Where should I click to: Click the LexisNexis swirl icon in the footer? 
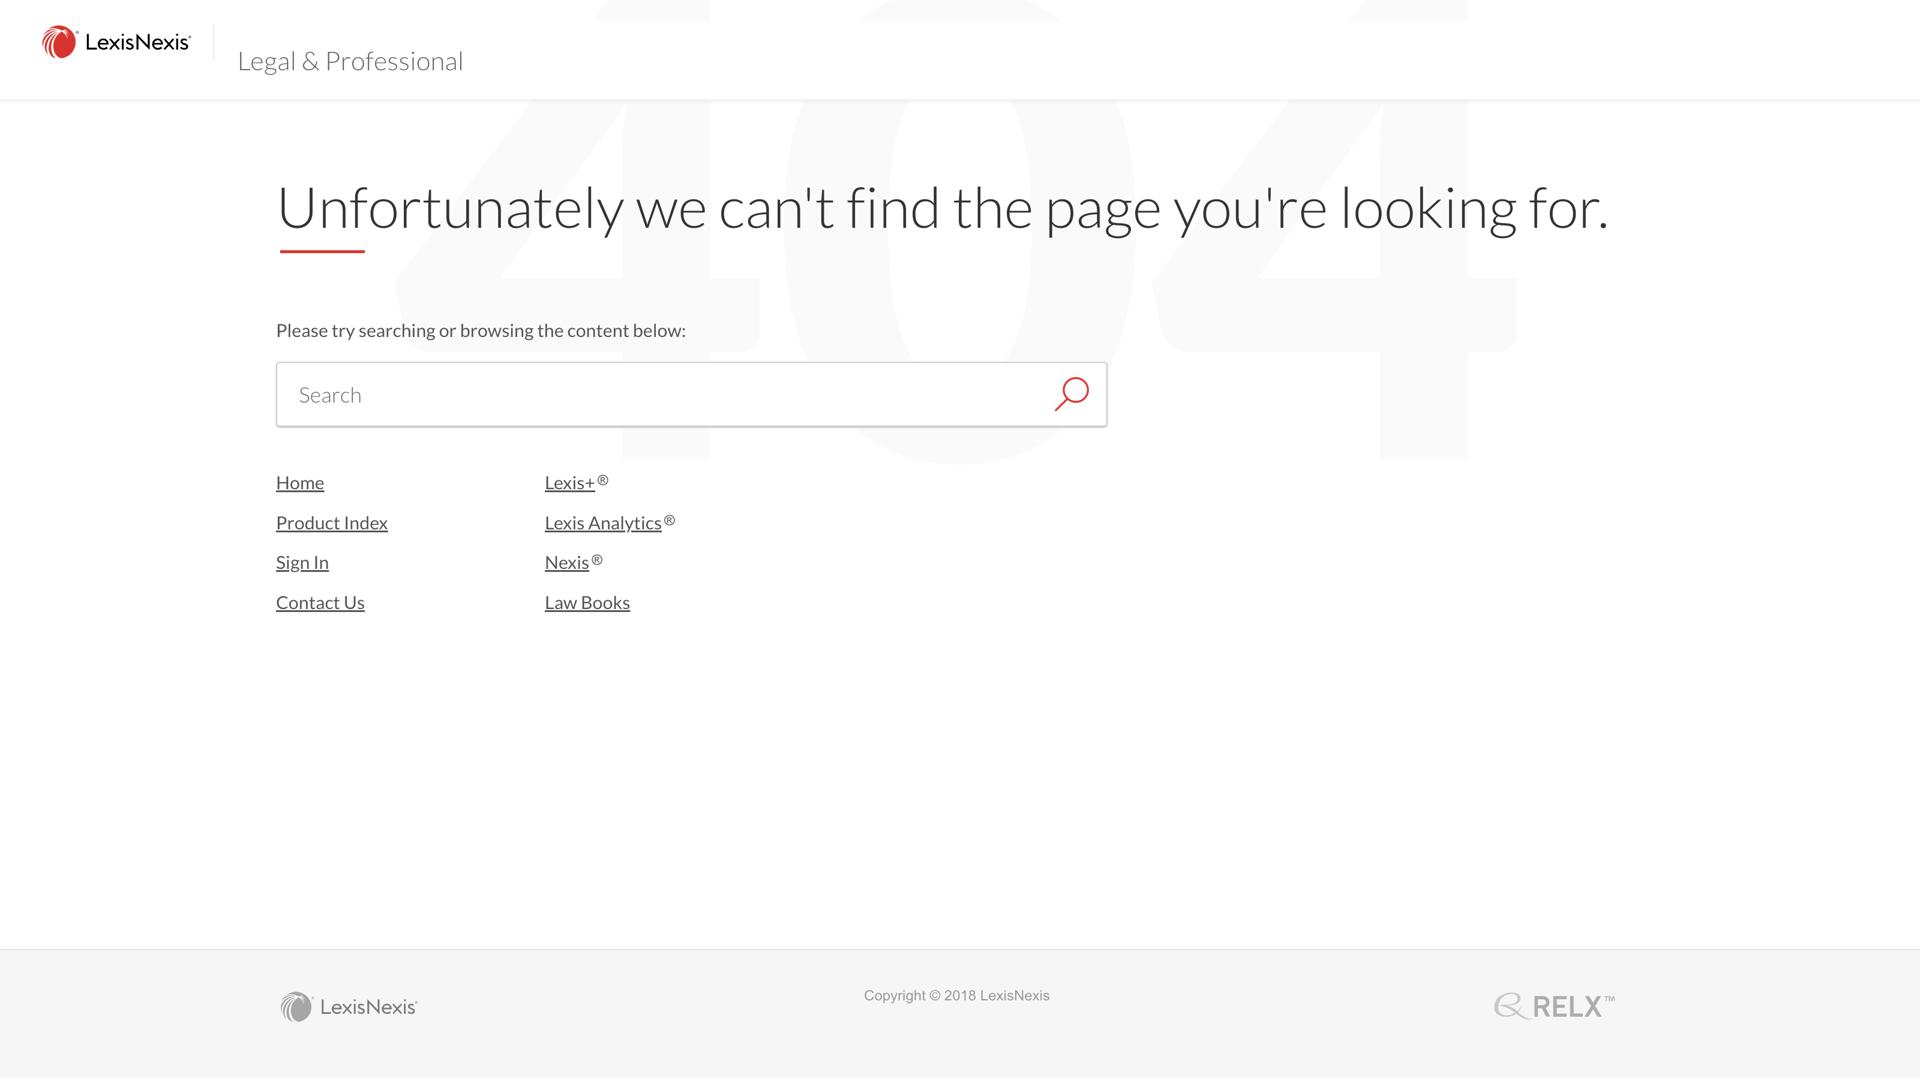(298, 1006)
